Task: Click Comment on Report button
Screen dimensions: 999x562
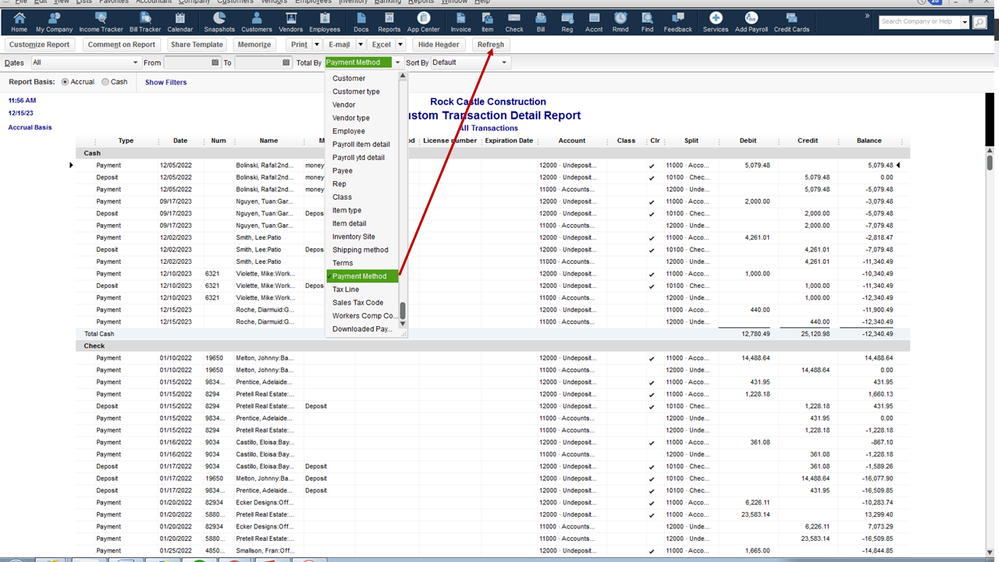Action: click(x=121, y=45)
